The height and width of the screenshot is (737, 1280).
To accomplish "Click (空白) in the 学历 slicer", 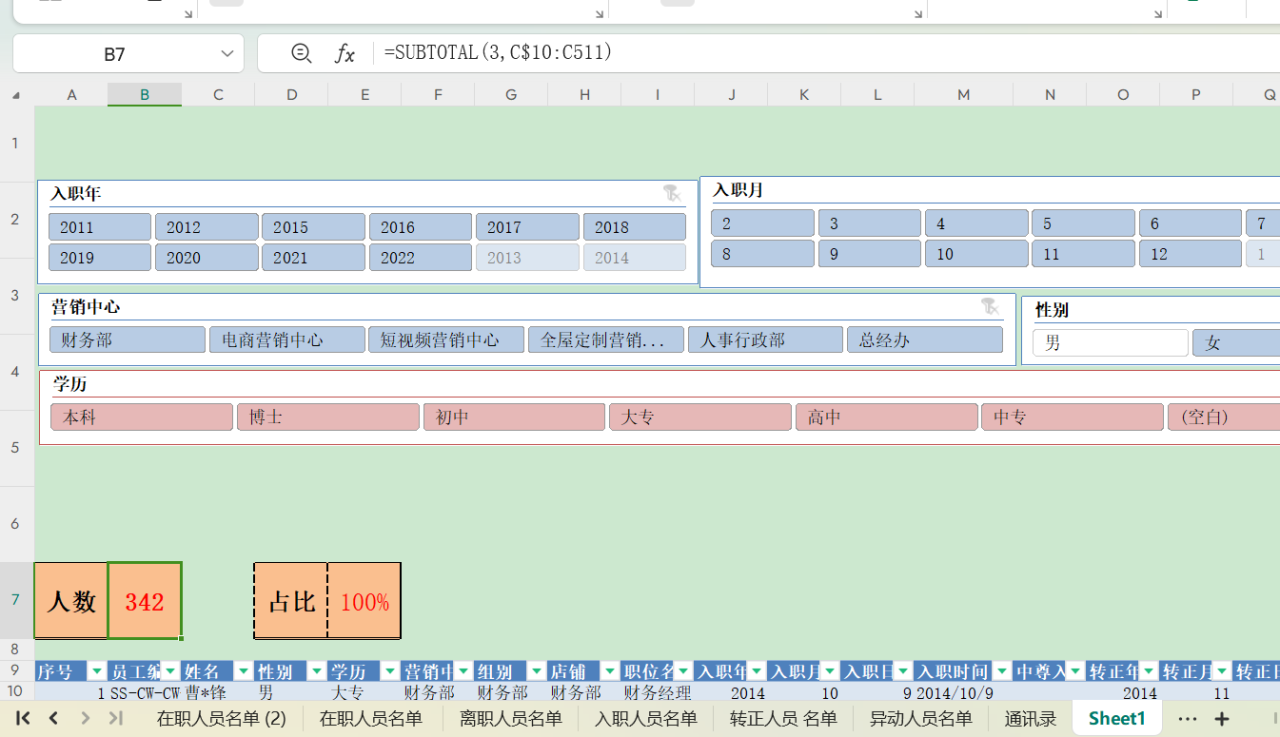I will pyautogui.click(x=1224, y=417).
